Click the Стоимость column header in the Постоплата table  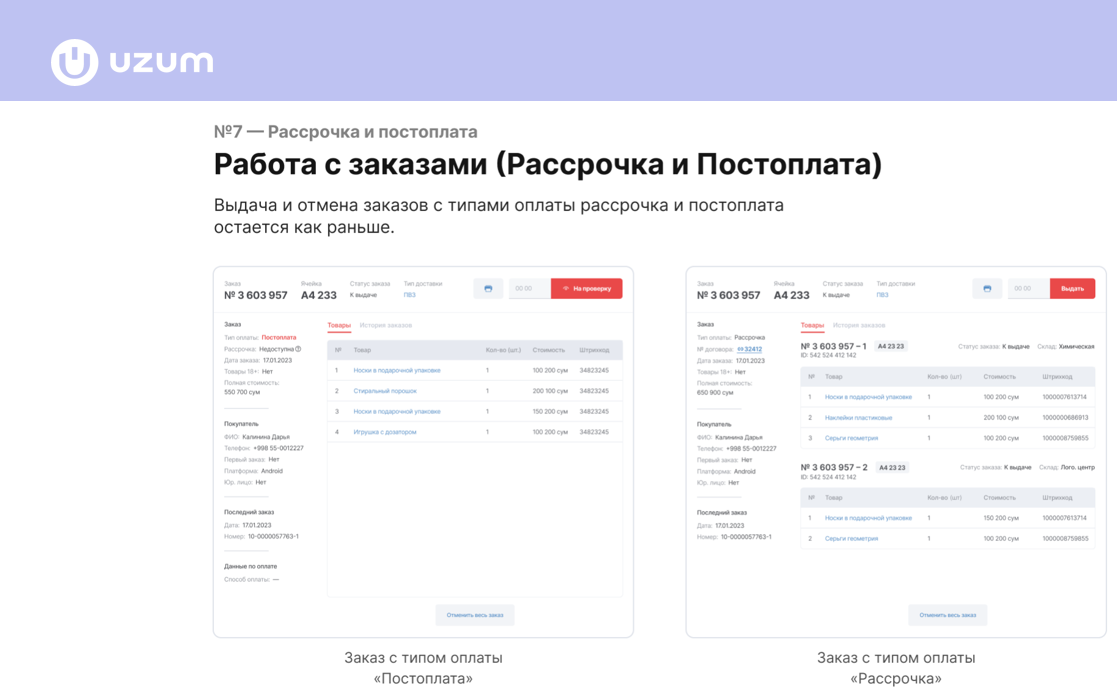pyautogui.click(x=549, y=350)
